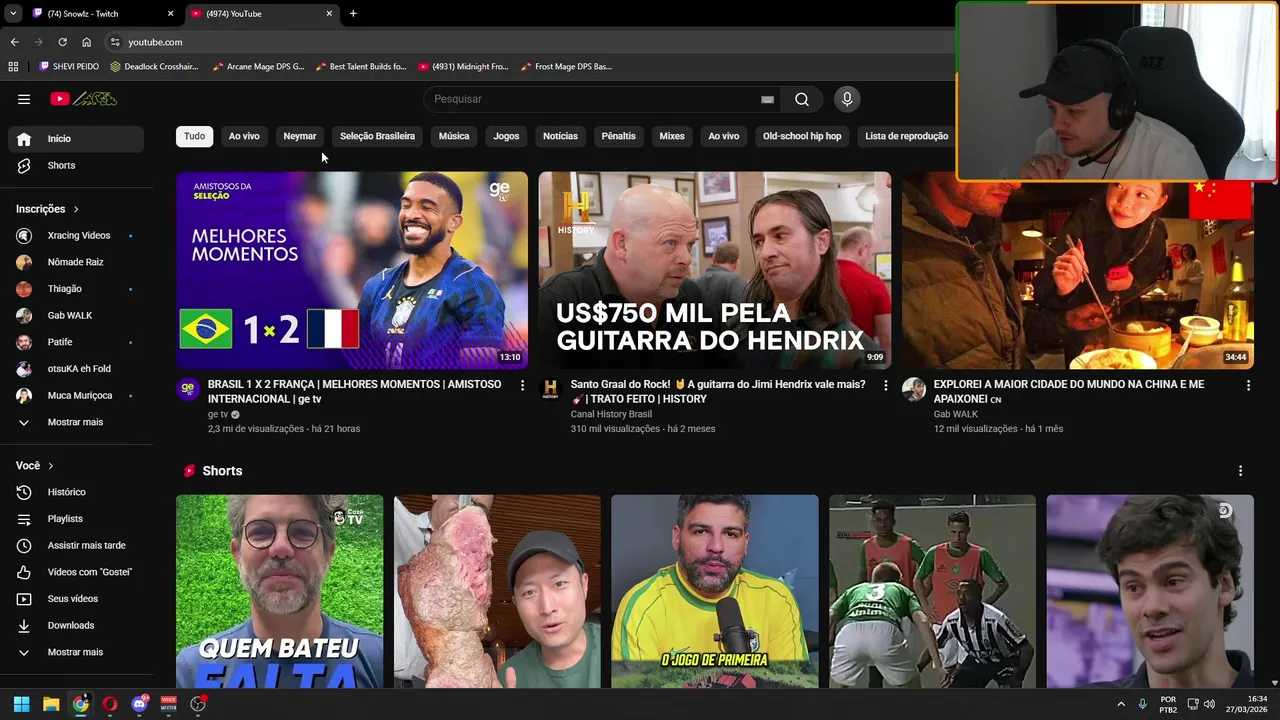Screen dimensions: 1280x720
Task: Open the on-screen keyboard in search bar
Action: point(767,99)
